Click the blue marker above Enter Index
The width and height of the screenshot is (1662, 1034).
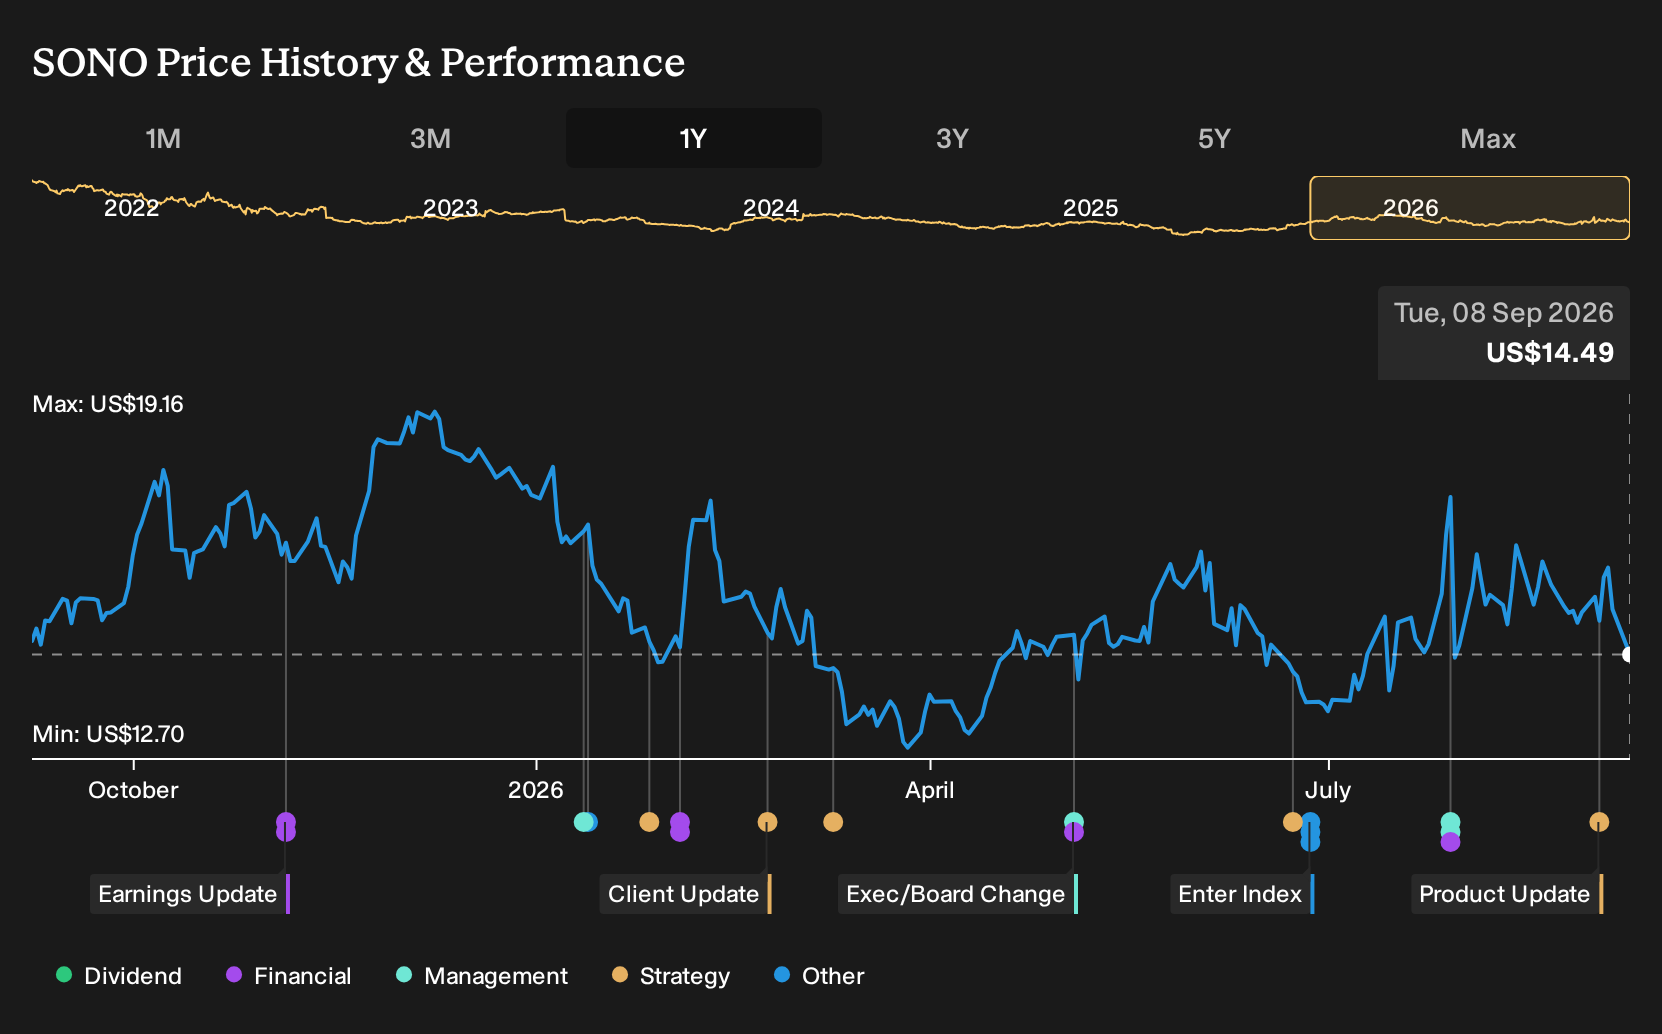tap(1310, 832)
